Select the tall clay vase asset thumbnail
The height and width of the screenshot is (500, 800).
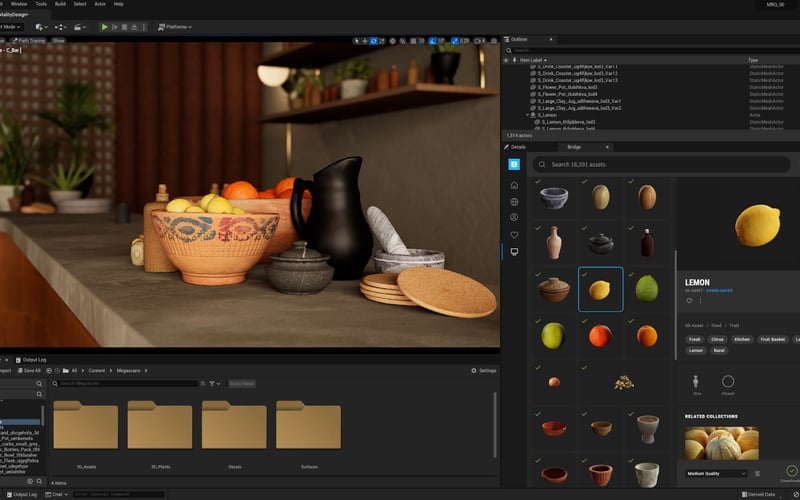[554, 243]
